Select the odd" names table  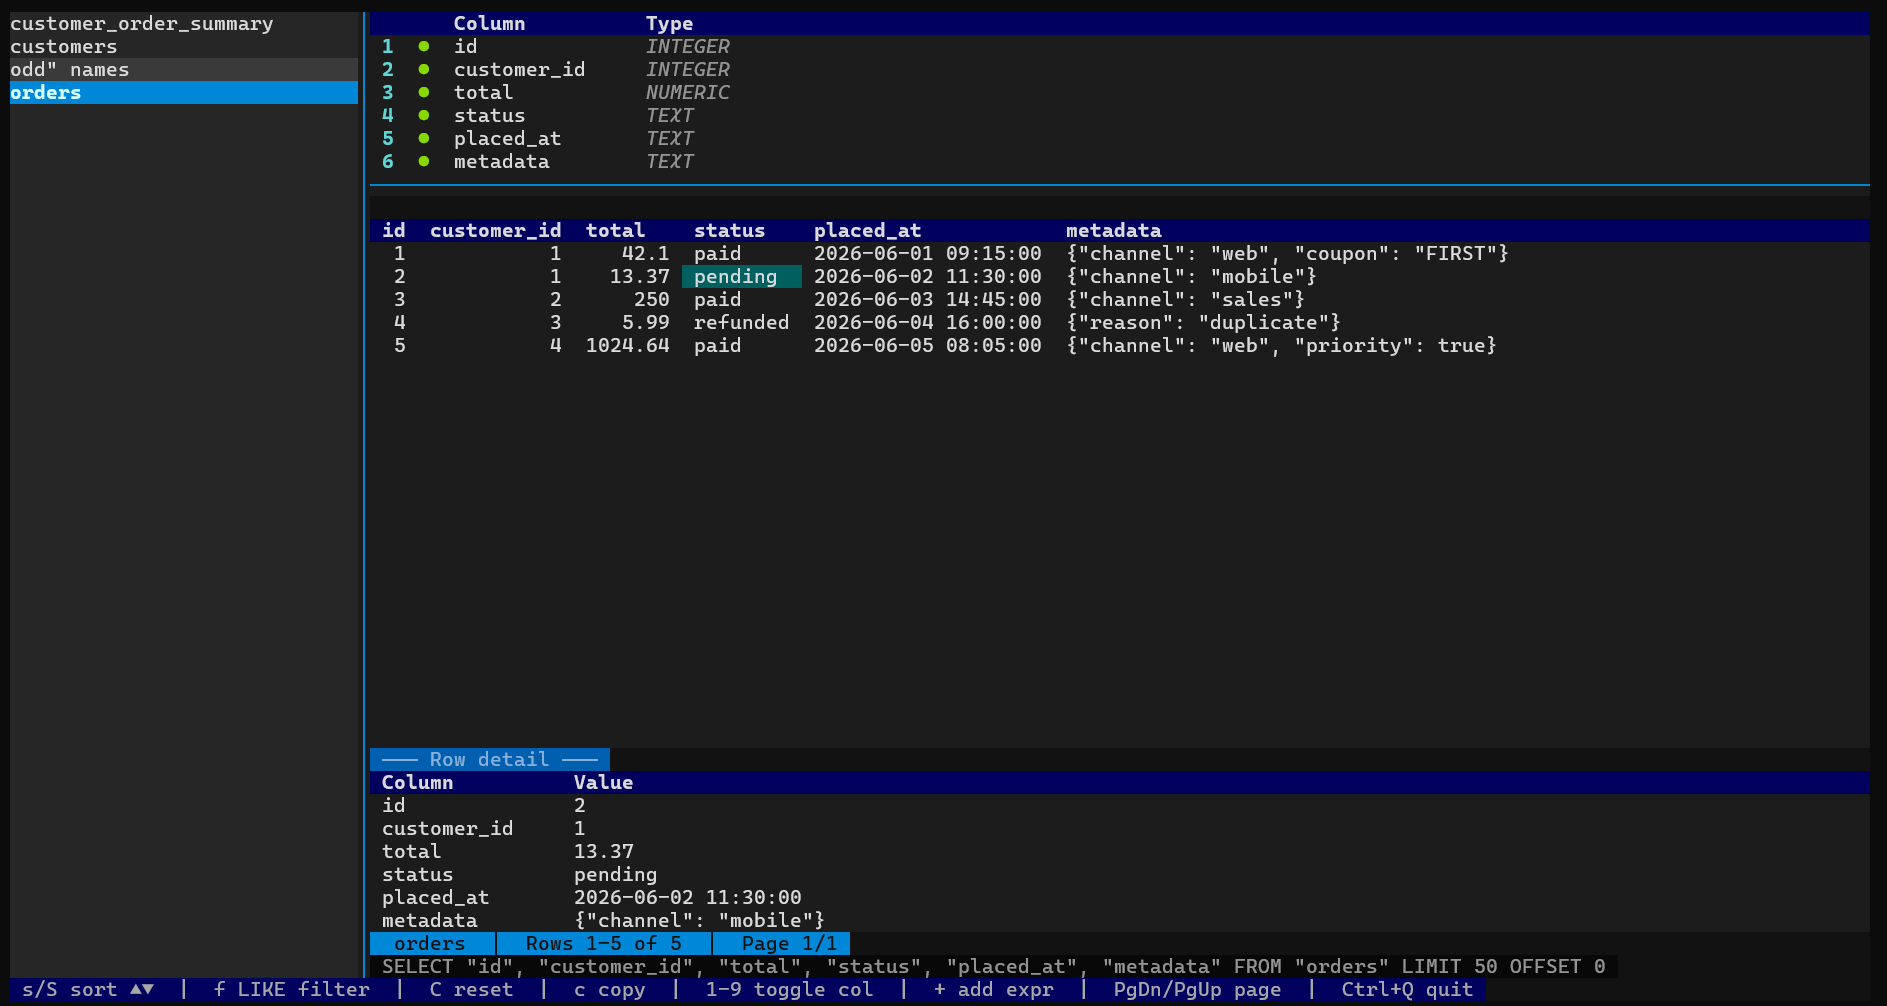tap(184, 69)
